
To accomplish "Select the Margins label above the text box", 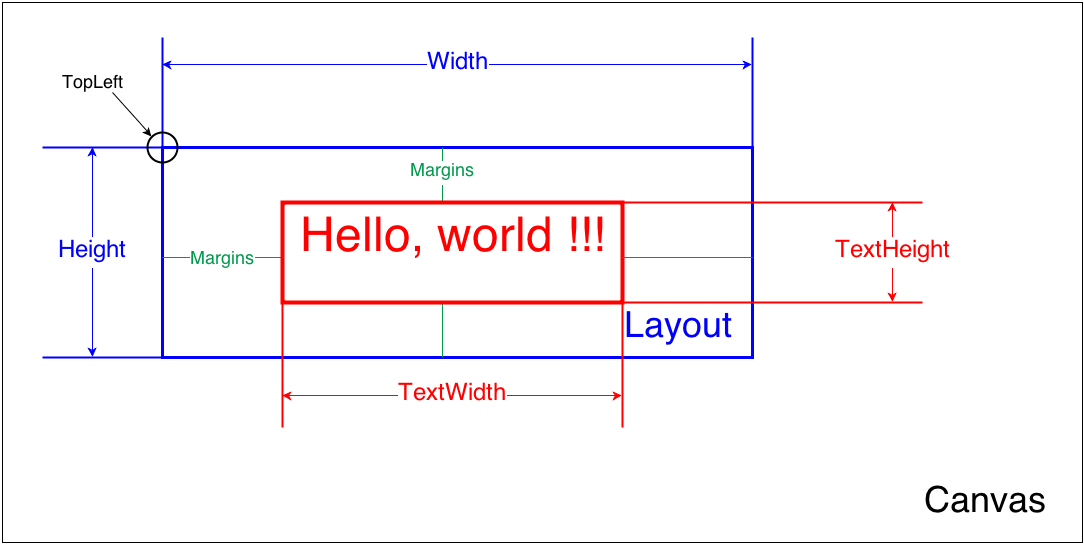I will [441, 170].
